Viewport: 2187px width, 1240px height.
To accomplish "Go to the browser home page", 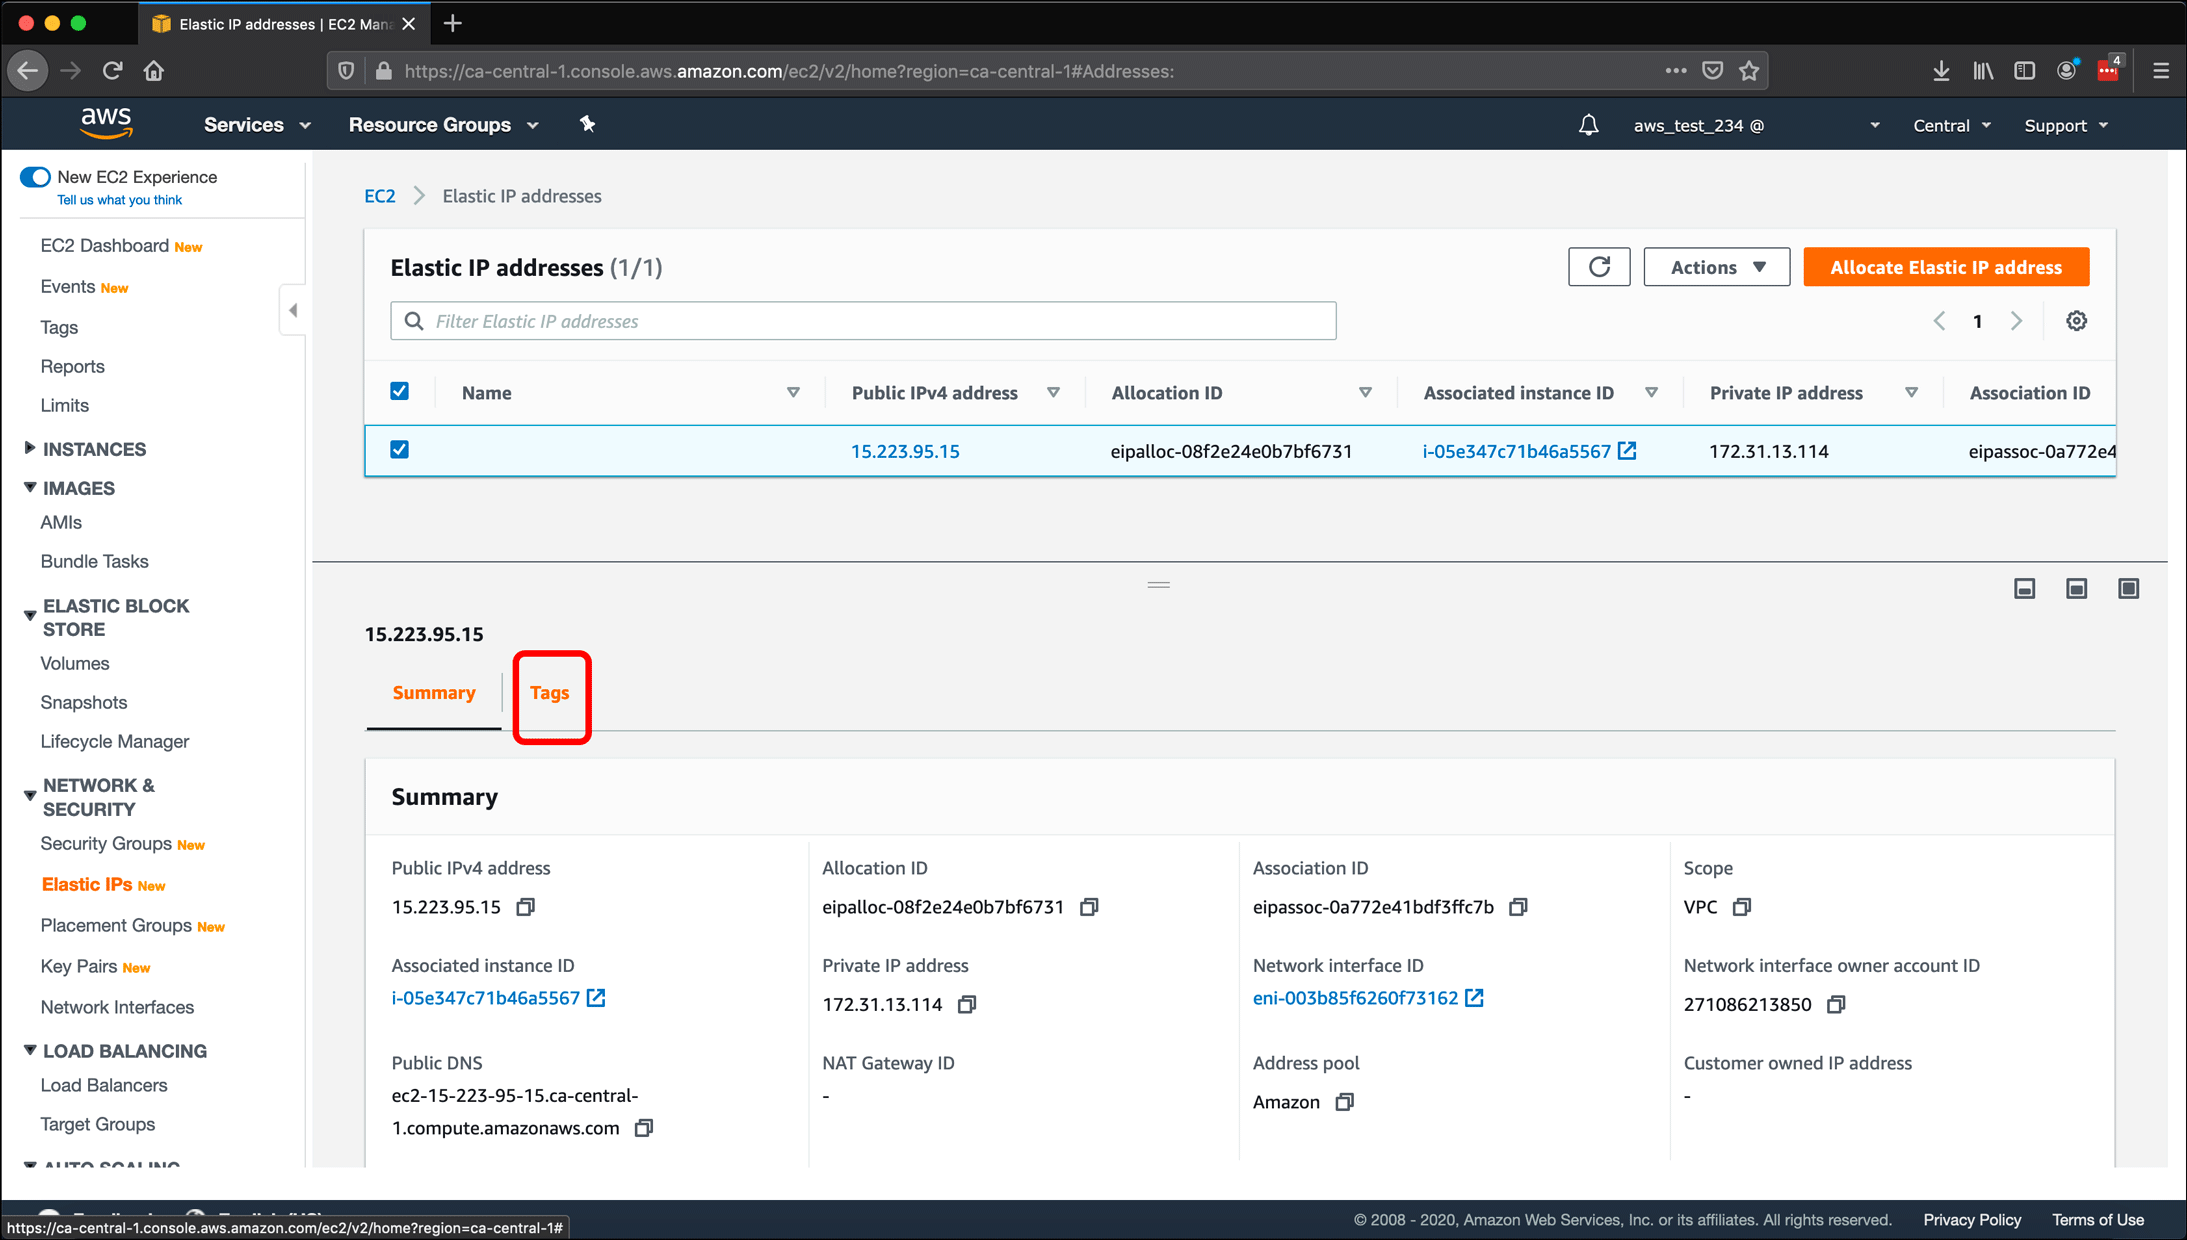I will coord(153,71).
